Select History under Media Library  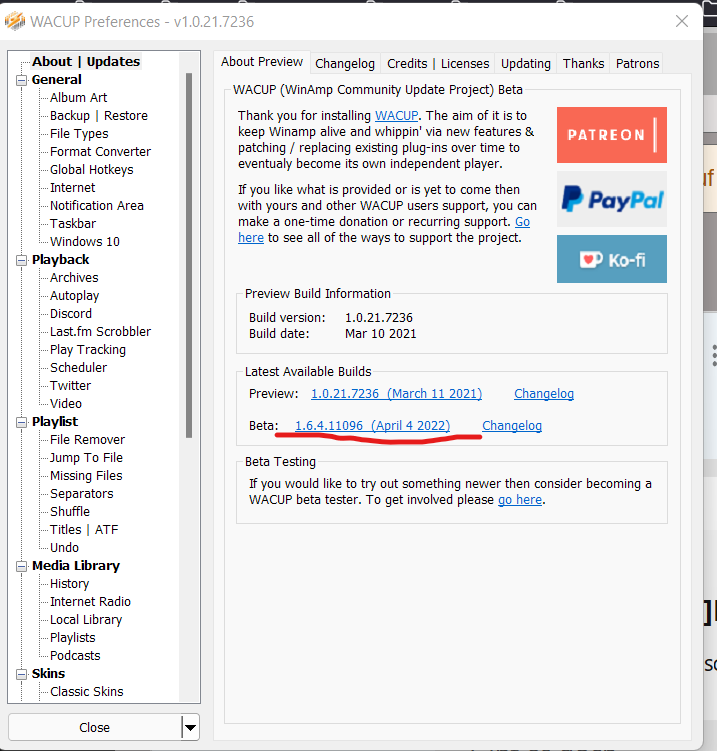click(70, 584)
